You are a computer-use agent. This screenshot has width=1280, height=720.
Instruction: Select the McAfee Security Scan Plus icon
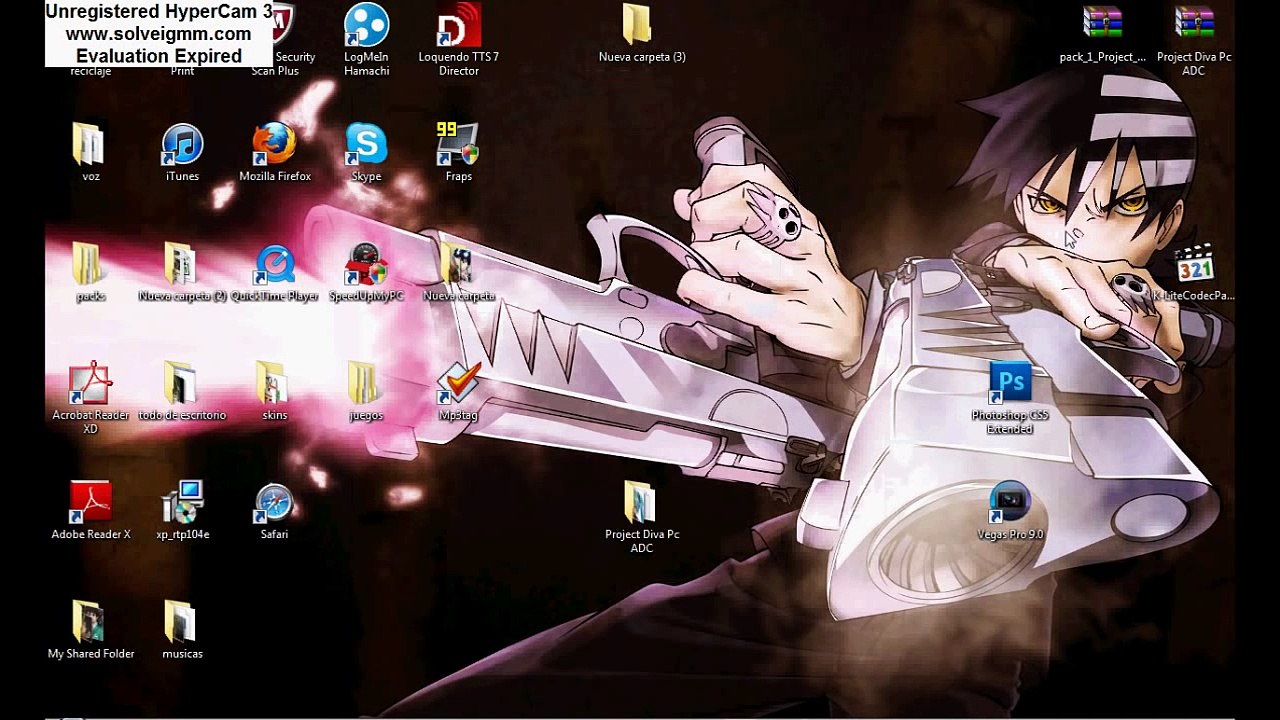(283, 25)
